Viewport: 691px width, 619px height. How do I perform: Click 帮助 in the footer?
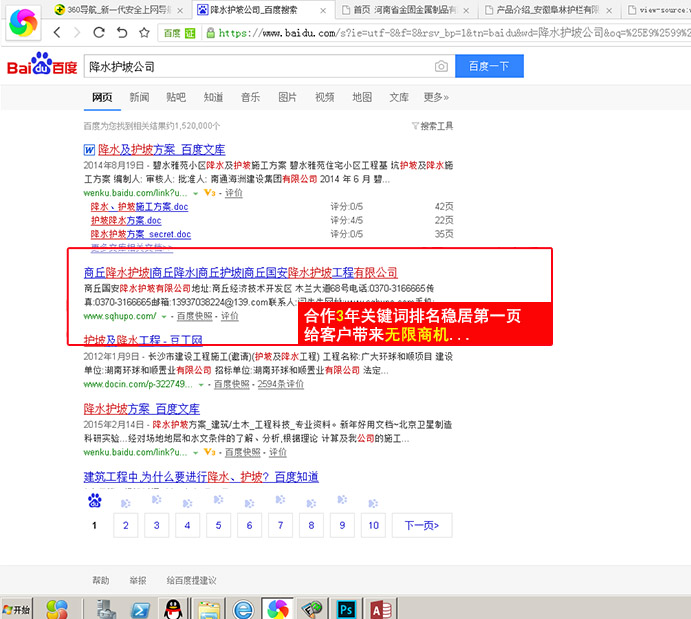point(101,580)
